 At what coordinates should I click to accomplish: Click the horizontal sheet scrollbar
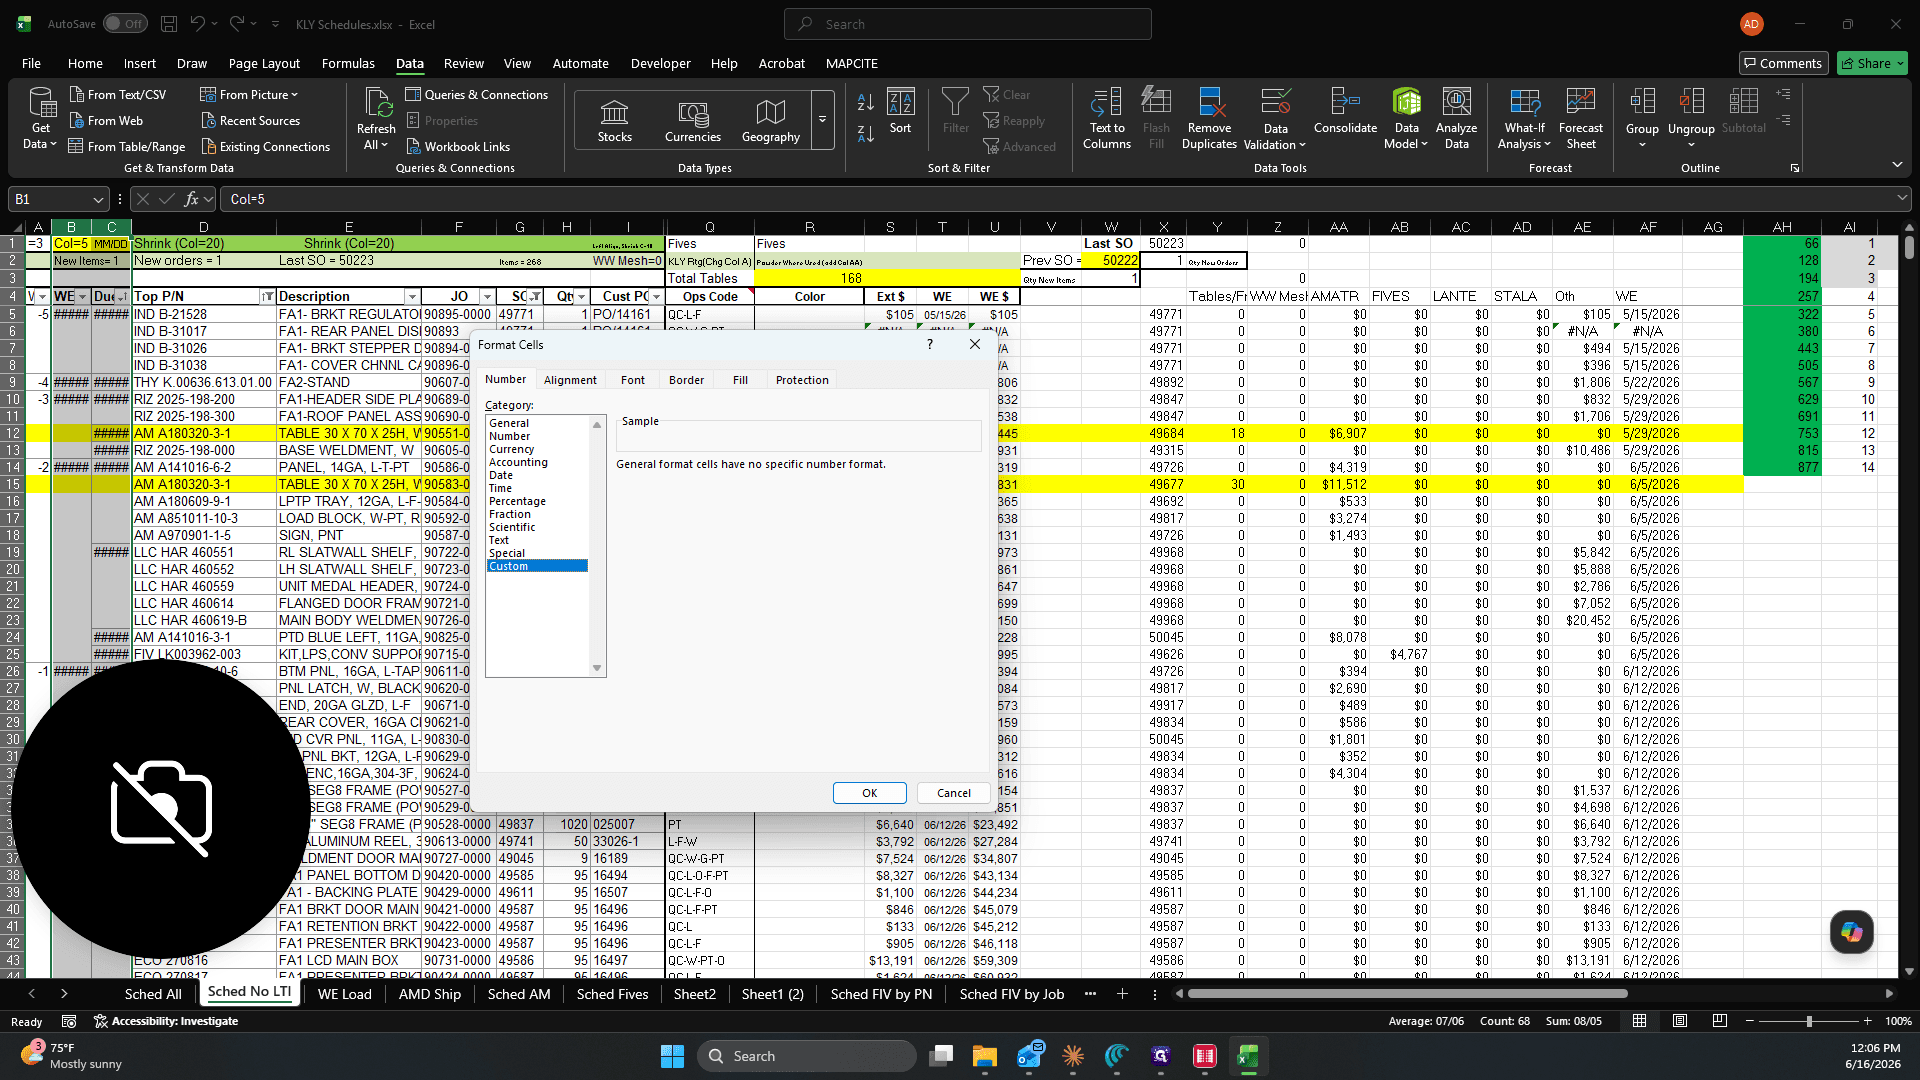(x=1407, y=994)
